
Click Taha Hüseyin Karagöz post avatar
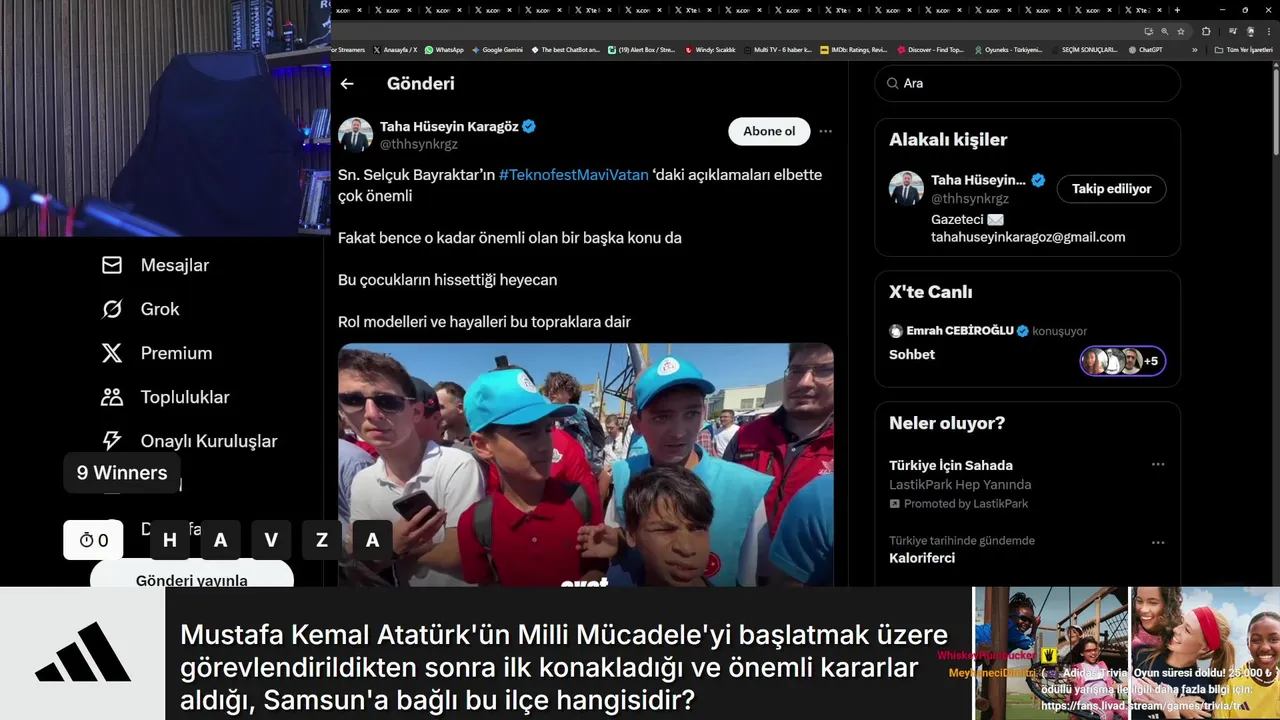click(355, 134)
